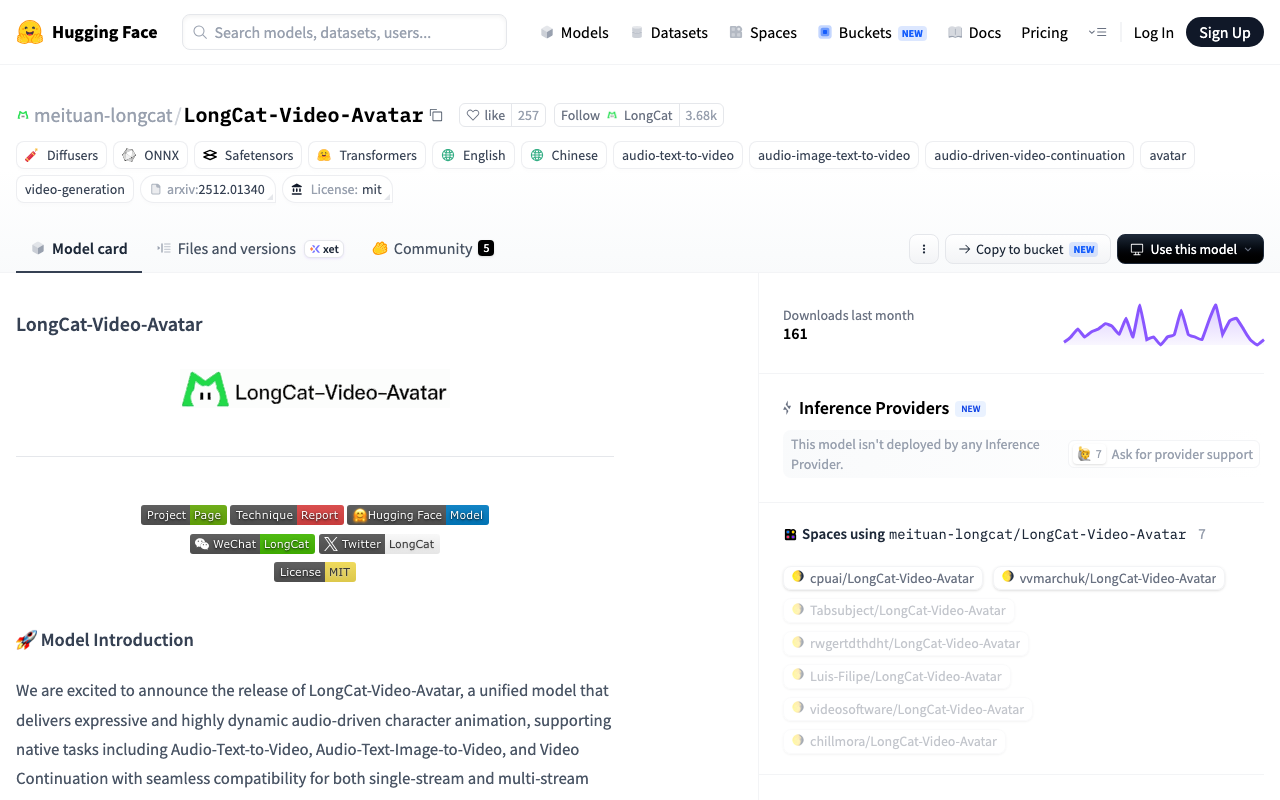Open the Project Page badge
Screen dimensions: 1280x800
click(184, 515)
